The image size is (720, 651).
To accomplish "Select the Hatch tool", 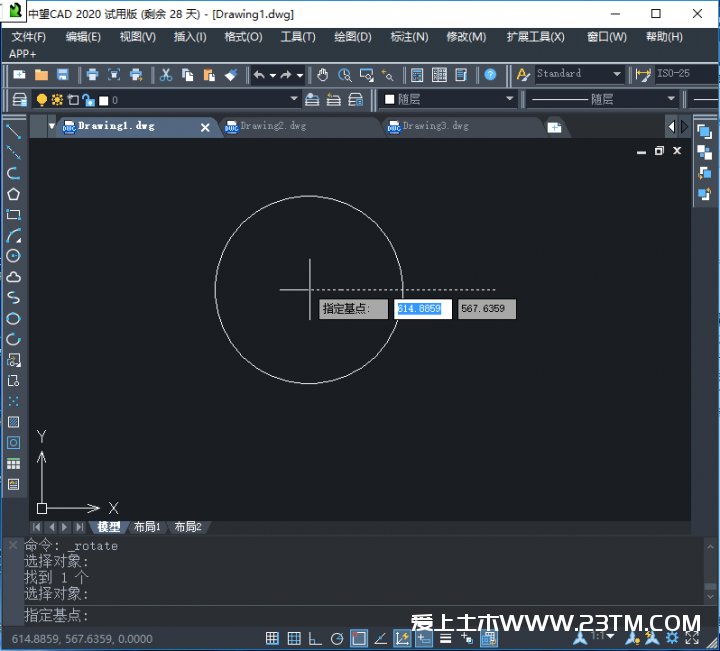I will click(13, 422).
